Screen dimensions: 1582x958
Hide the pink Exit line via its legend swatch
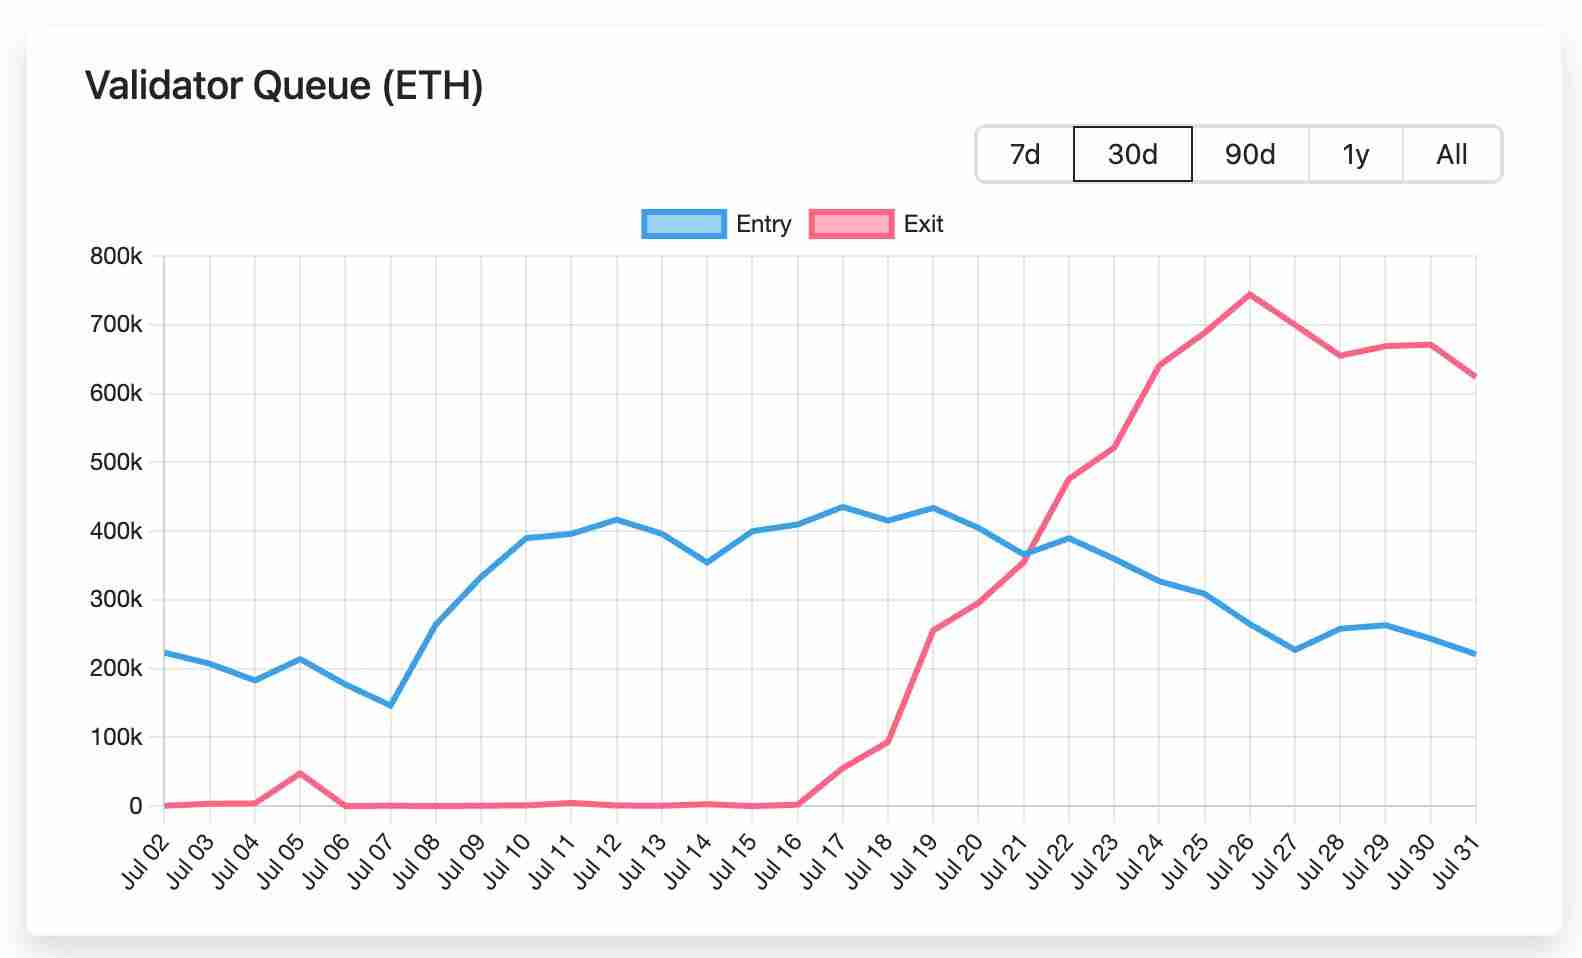pyautogui.click(x=851, y=223)
